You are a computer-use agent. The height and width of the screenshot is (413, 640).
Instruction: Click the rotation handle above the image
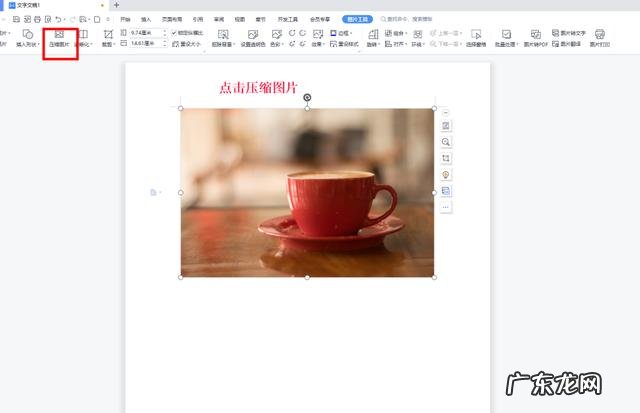307,97
